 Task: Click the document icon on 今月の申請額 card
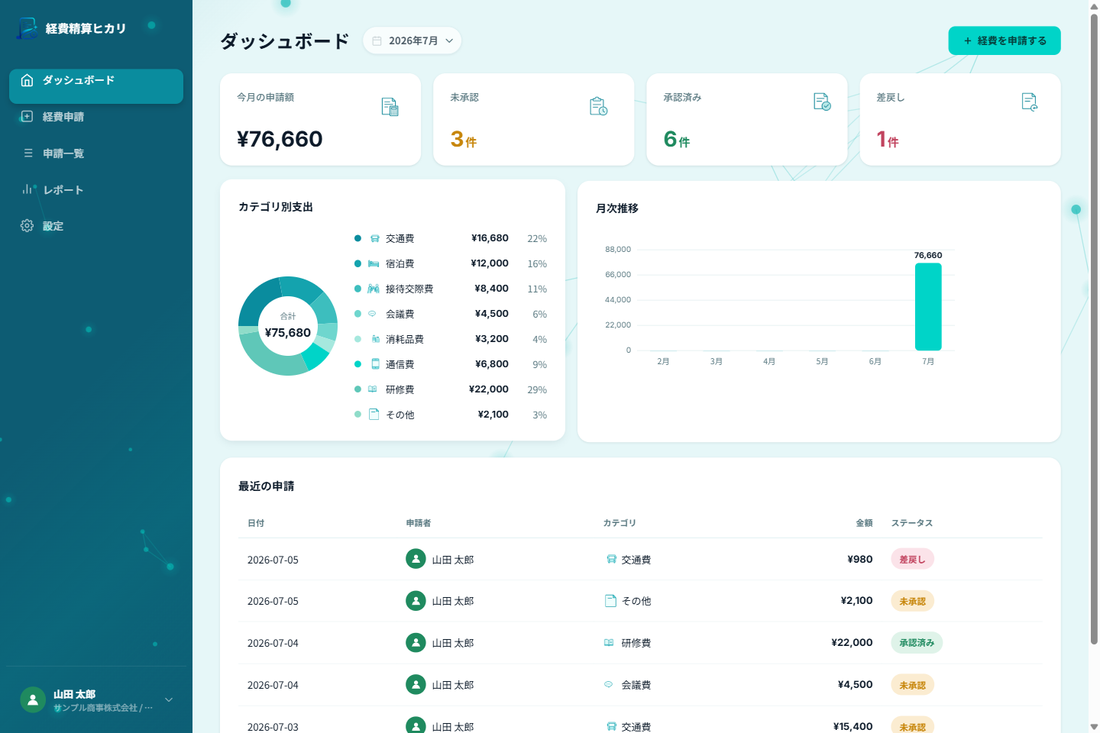389,107
